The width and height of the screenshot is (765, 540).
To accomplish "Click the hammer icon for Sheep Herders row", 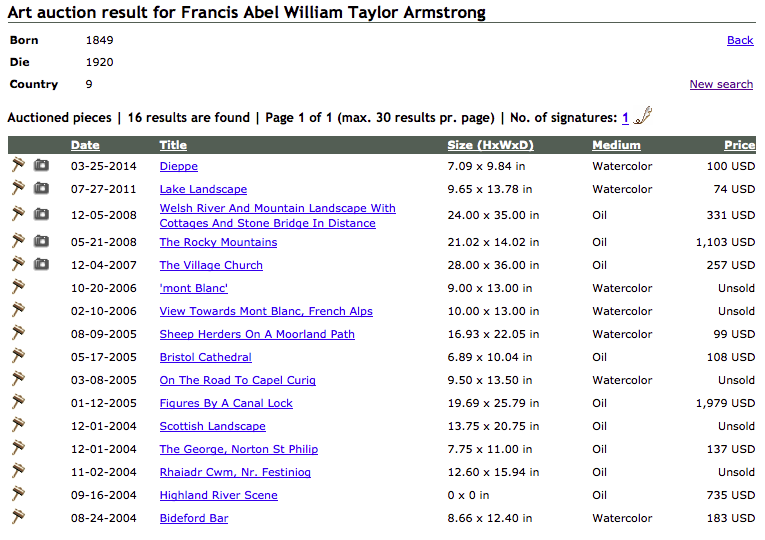I will point(18,333).
